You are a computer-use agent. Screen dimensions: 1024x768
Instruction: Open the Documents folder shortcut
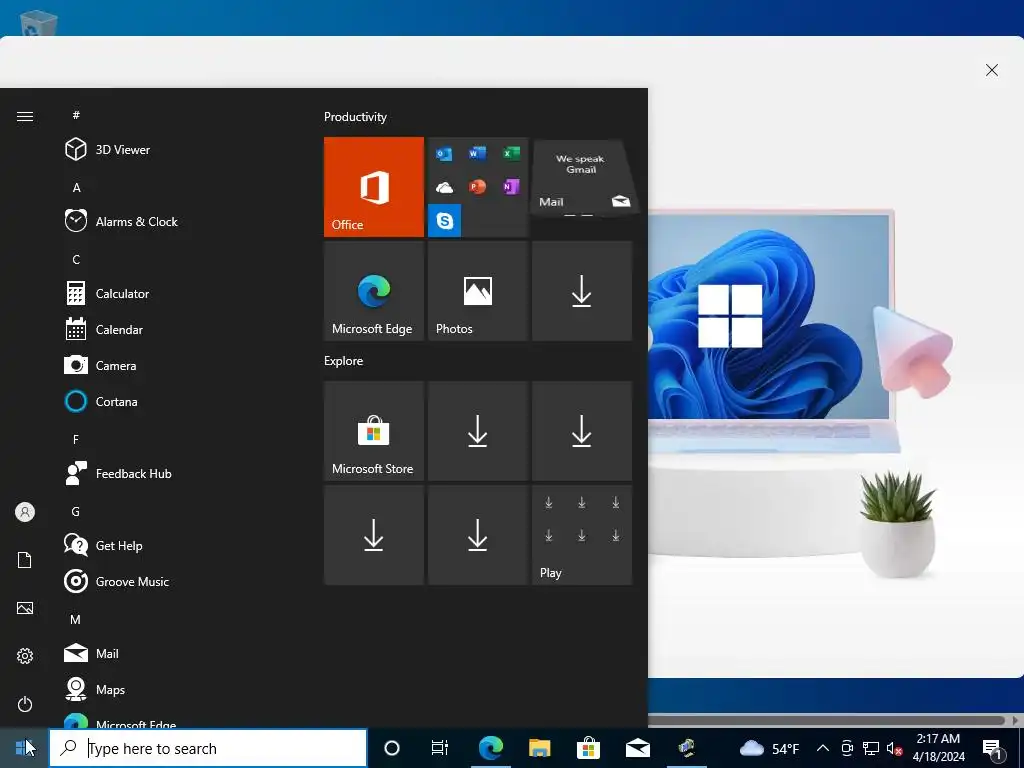(x=25, y=560)
